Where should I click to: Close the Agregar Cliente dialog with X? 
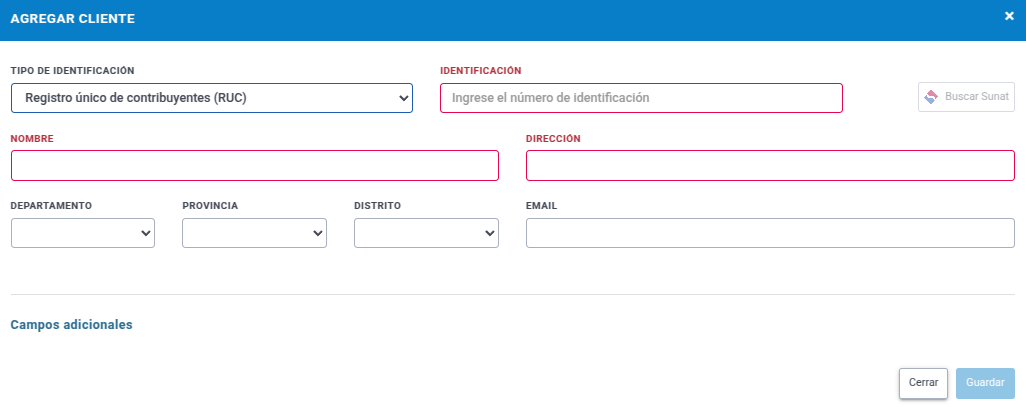click(1009, 16)
